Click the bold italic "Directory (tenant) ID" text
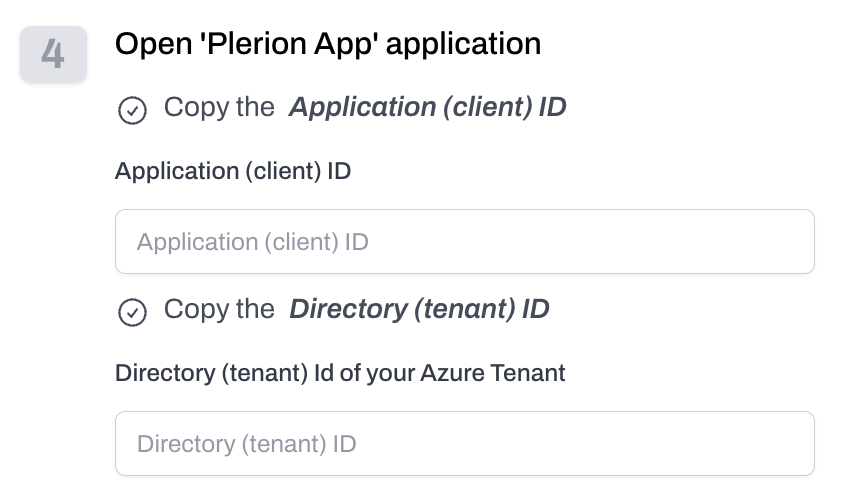The width and height of the screenshot is (848, 496). point(419,309)
